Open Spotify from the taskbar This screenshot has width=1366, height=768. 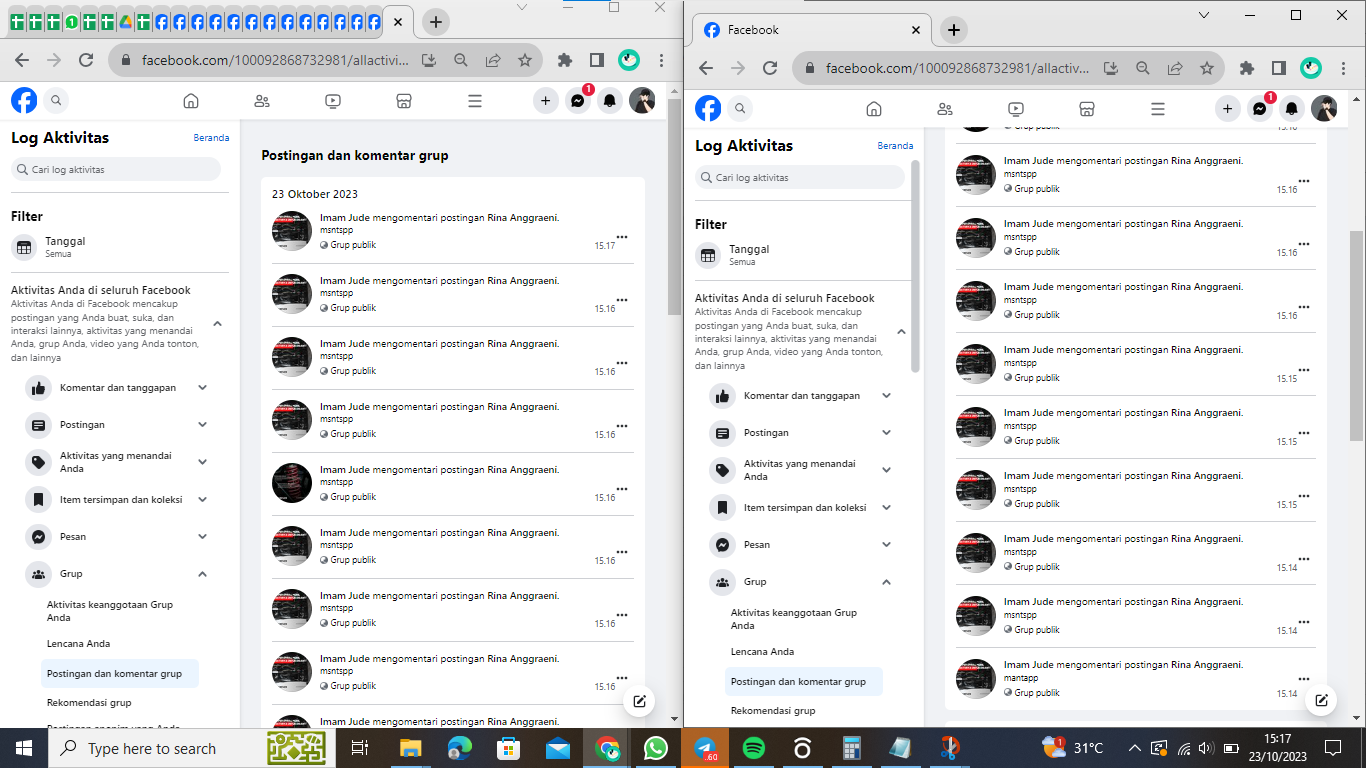(754, 748)
